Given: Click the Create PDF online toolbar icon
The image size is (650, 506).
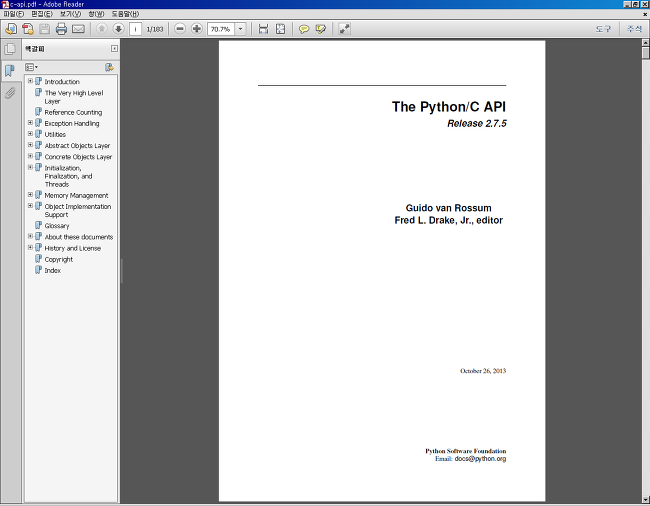Looking at the screenshot, I should click(x=28, y=29).
